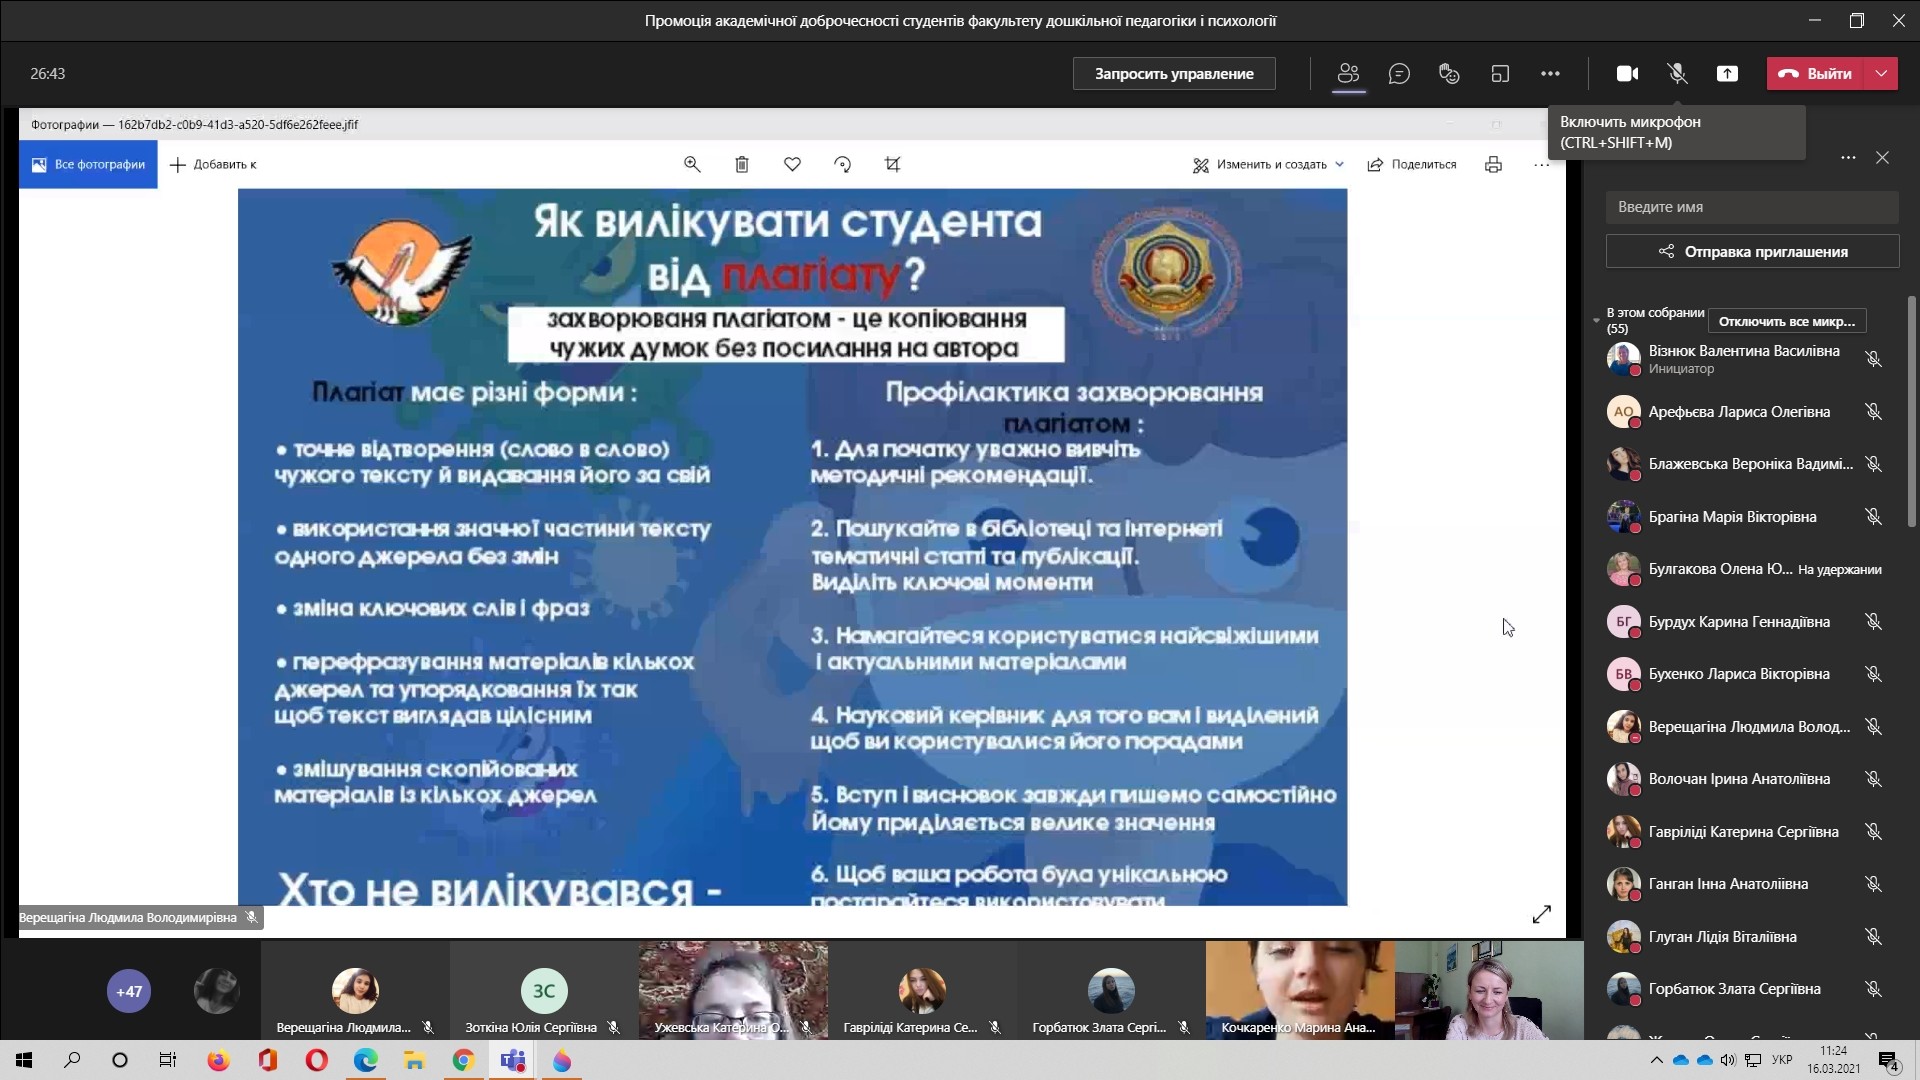The image size is (1920, 1080).
Task: Expand the arrow next to Выйти button
Action: tap(1882, 73)
